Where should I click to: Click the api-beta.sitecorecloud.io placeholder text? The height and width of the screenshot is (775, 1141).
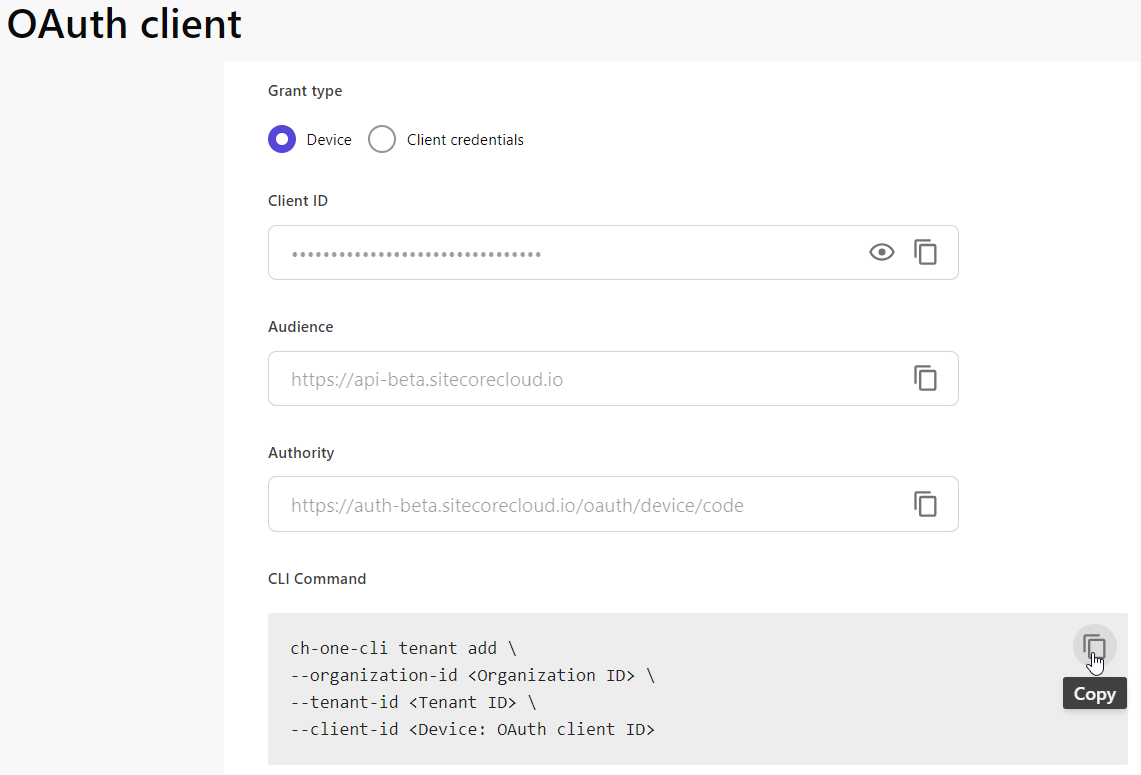(x=426, y=379)
